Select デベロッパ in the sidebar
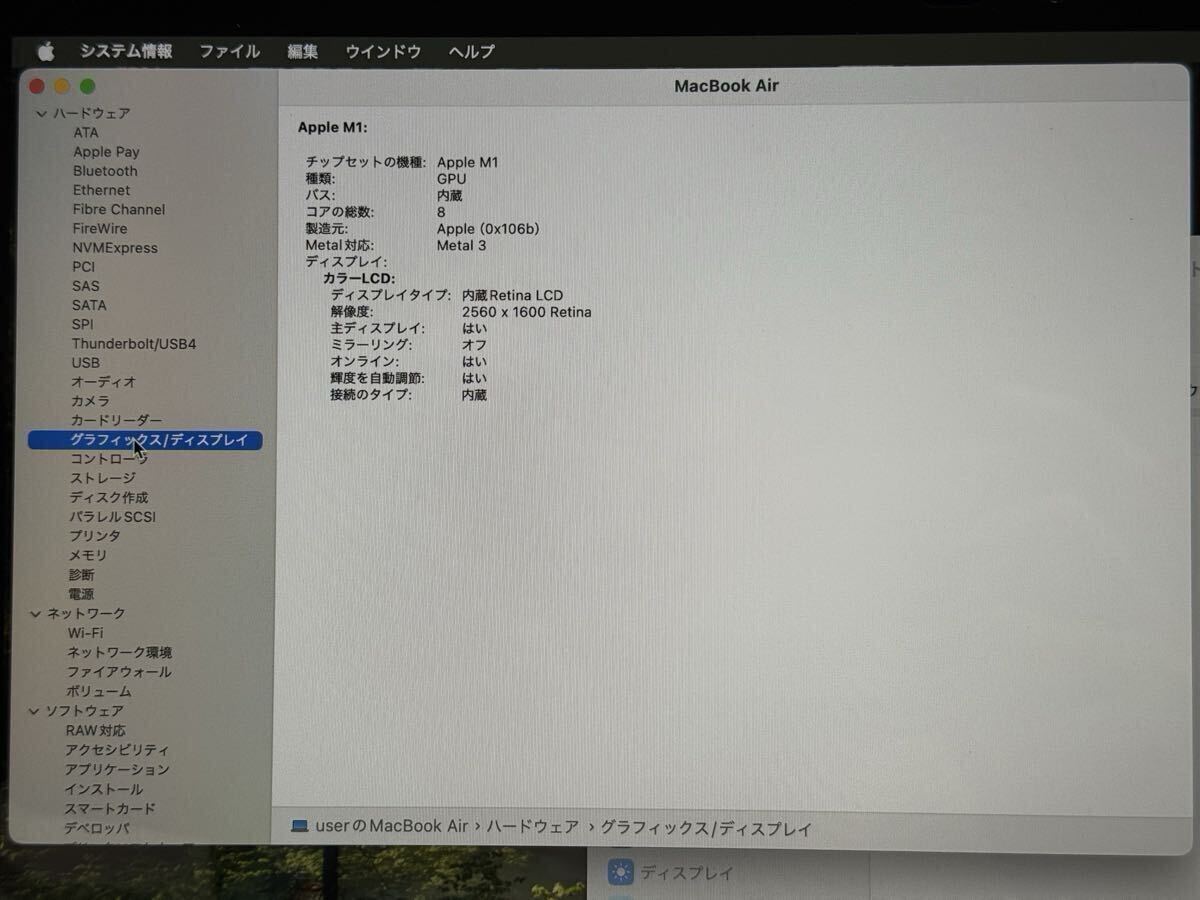Image resolution: width=1200 pixels, height=900 pixels. click(97, 828)
